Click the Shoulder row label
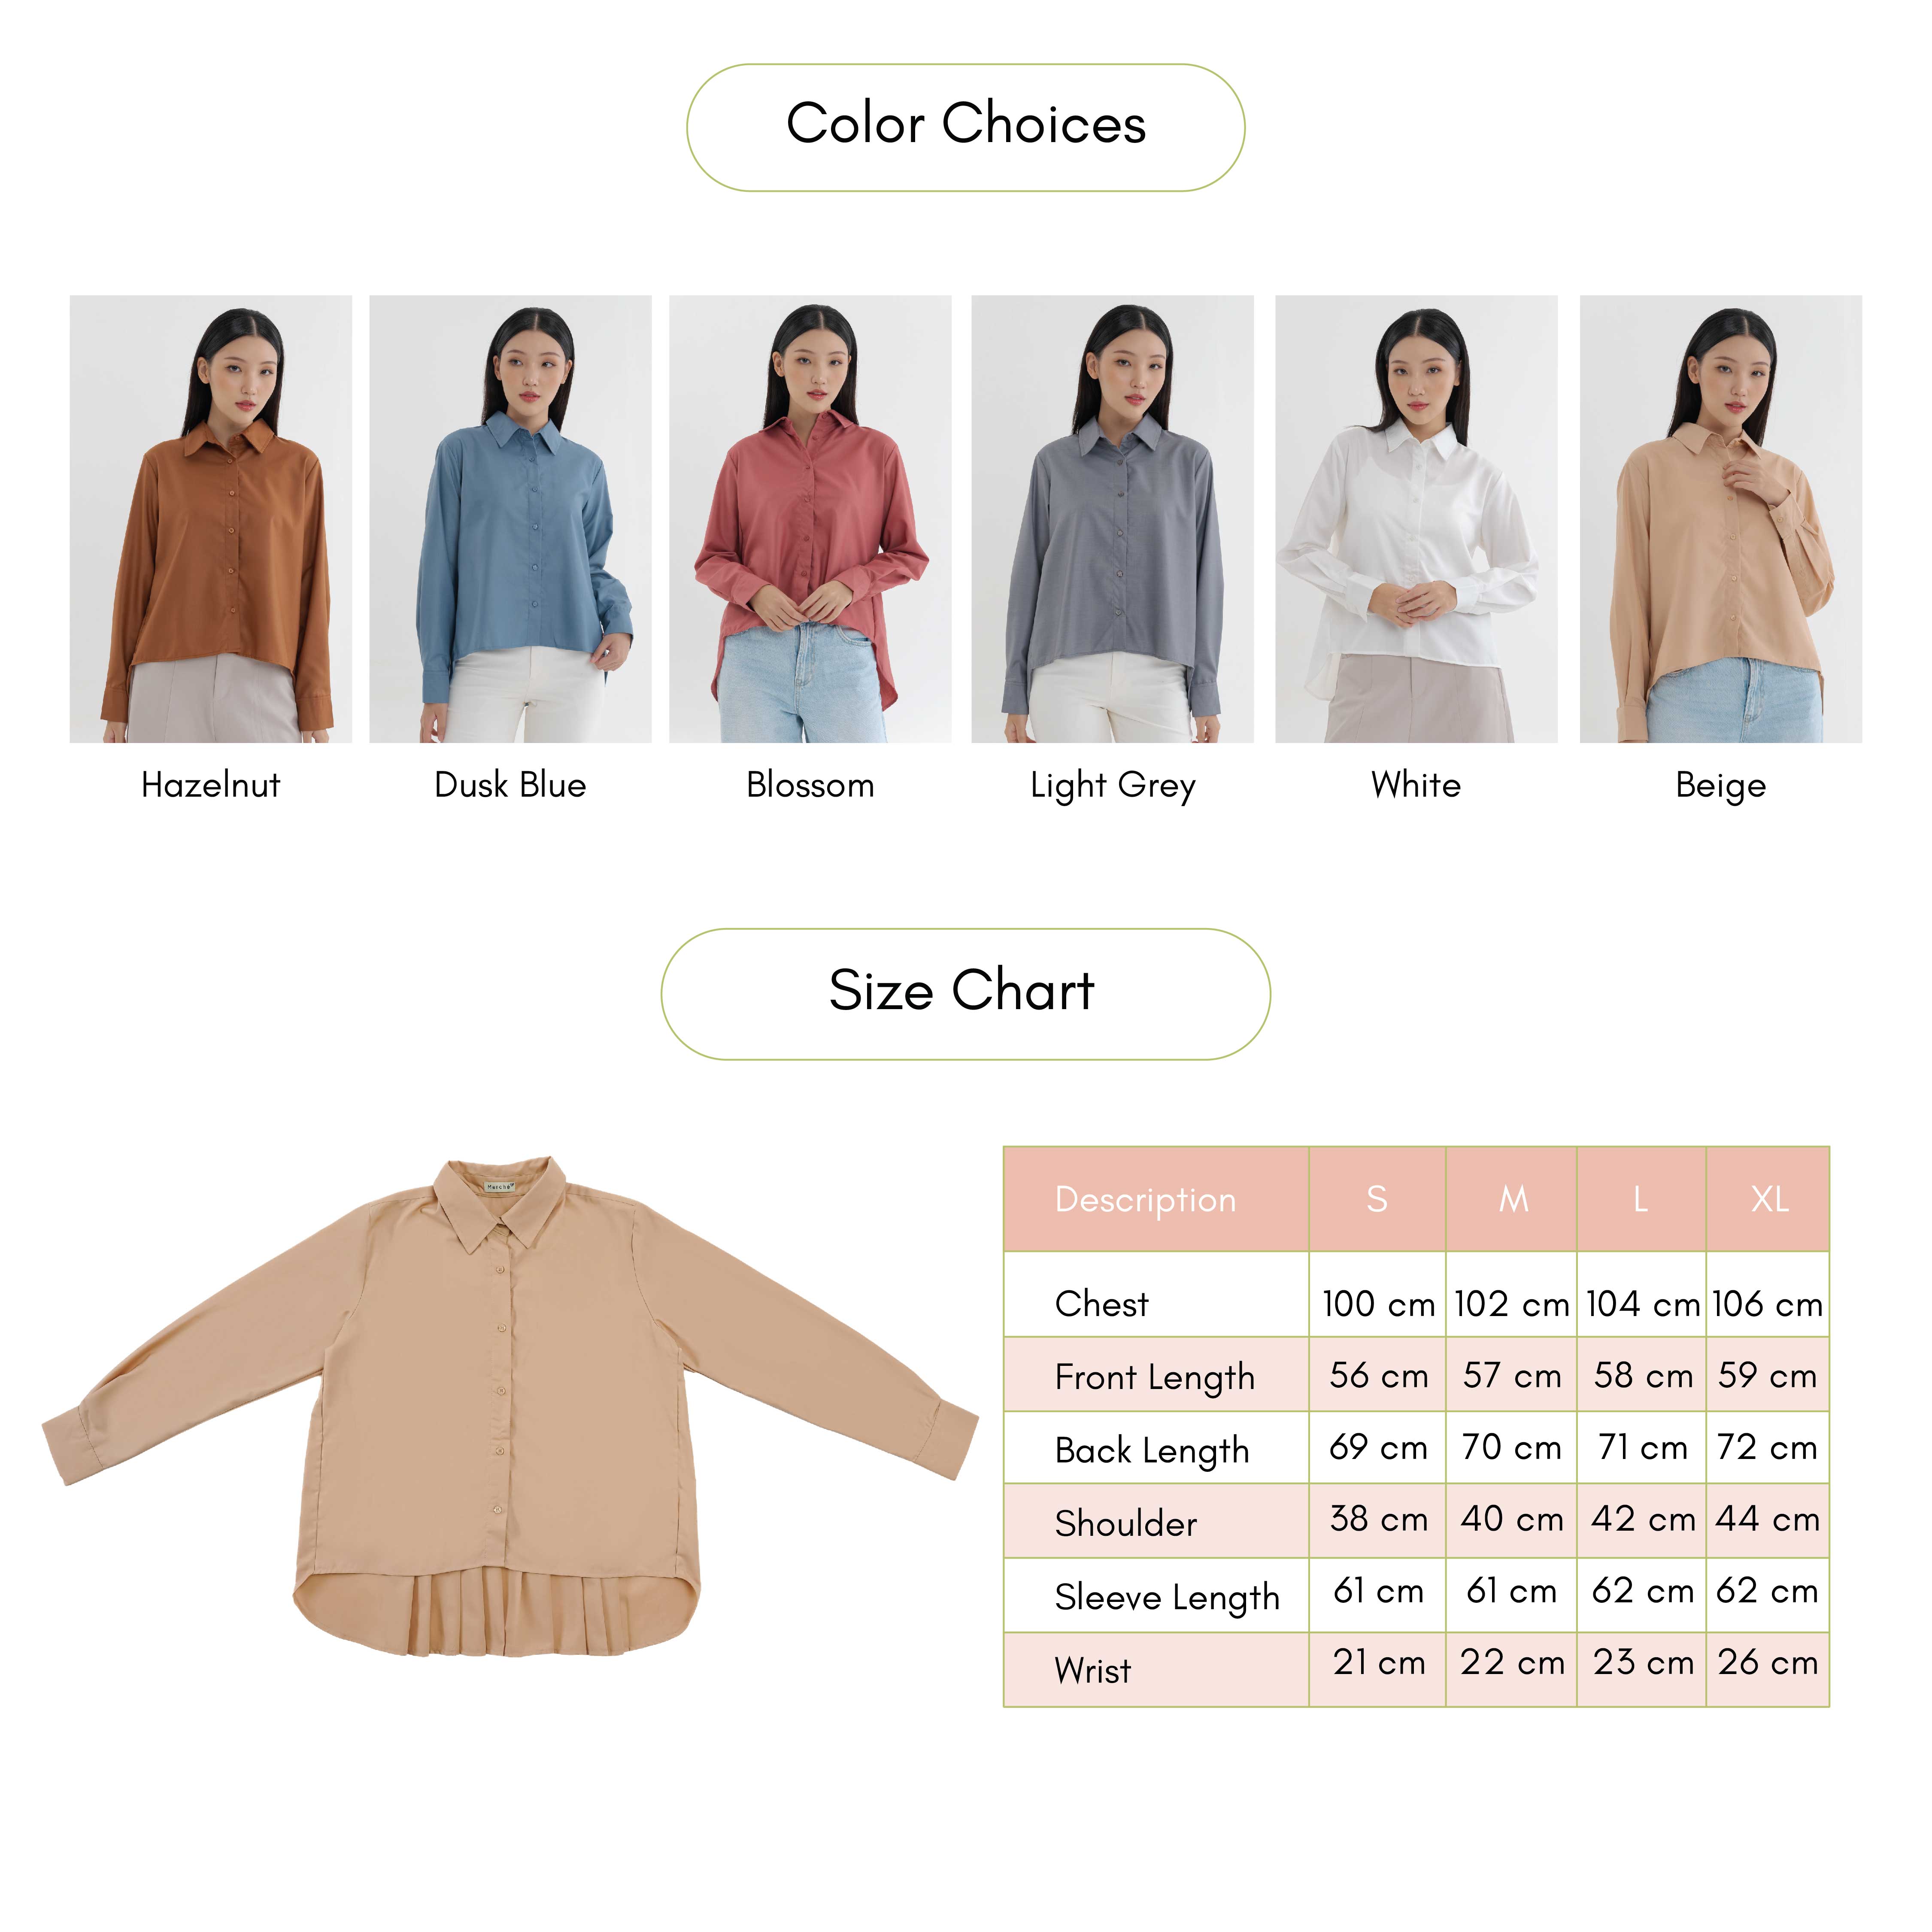Image resolution: width=1932 pixels, height=1932 pixels. pyautogui.click(x=1126, y=1524)
